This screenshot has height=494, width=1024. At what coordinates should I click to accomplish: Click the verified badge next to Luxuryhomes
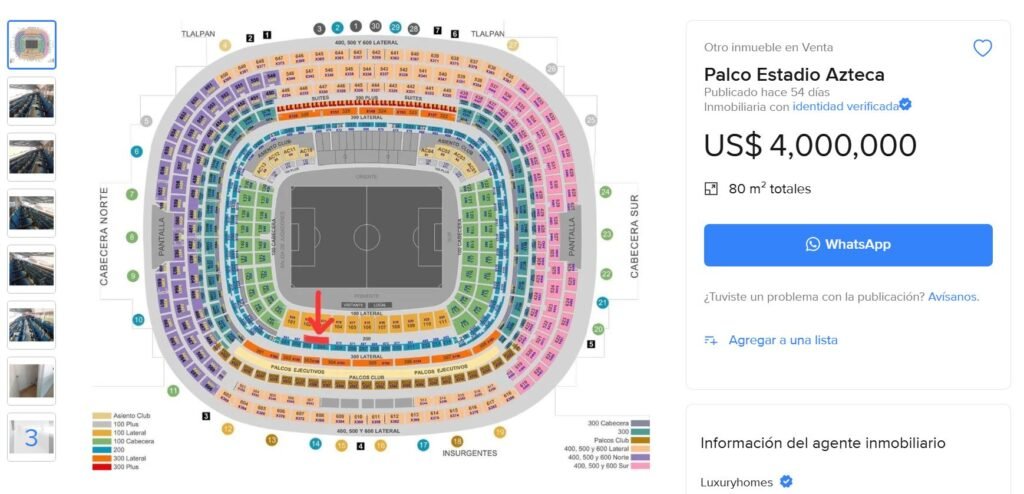[786, 482]
